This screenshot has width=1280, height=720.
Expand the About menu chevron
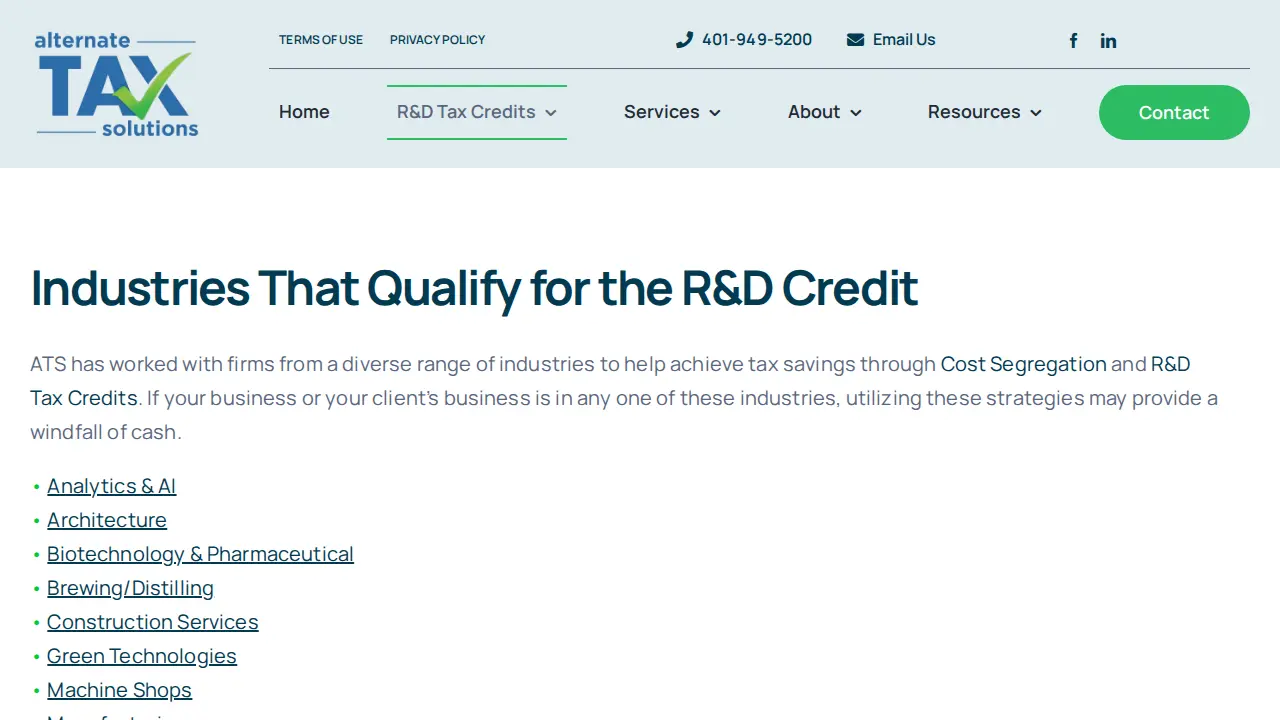(856, 113)
